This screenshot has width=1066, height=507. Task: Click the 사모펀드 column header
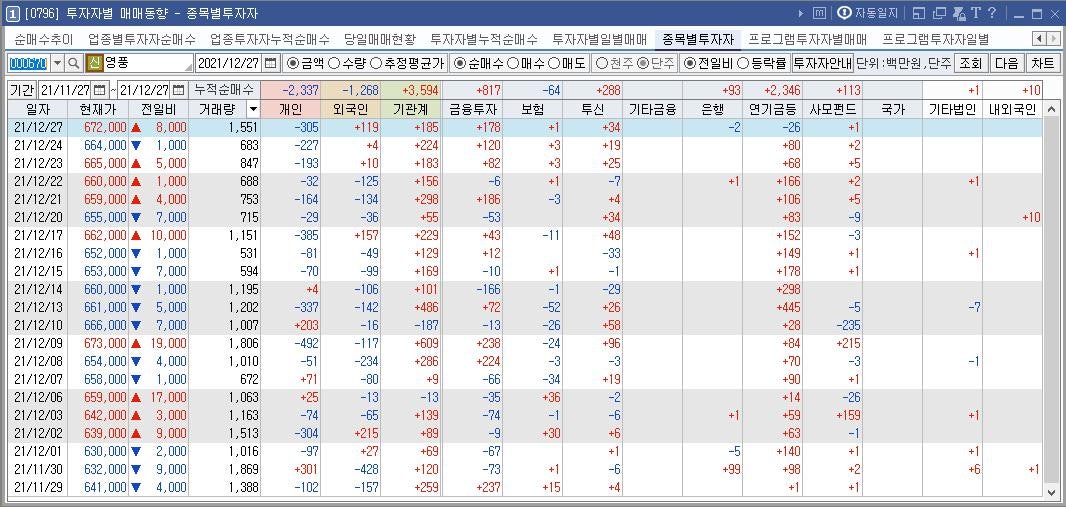point(833,109)
